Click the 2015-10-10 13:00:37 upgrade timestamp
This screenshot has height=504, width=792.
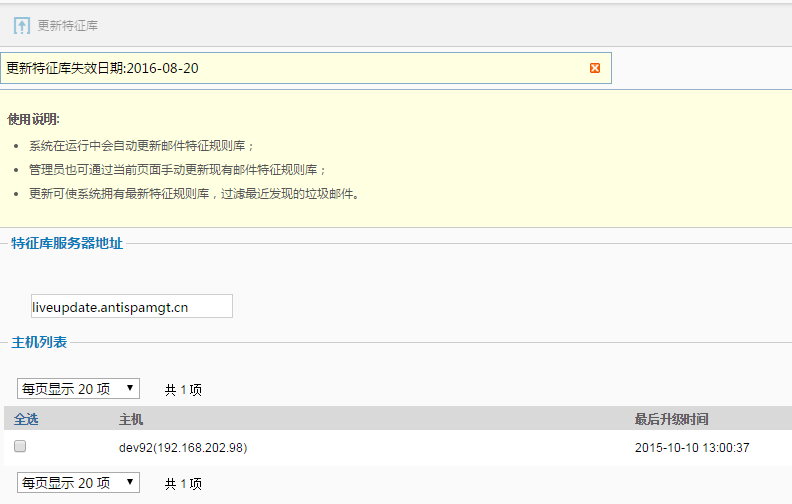click(x=692, y=448)
